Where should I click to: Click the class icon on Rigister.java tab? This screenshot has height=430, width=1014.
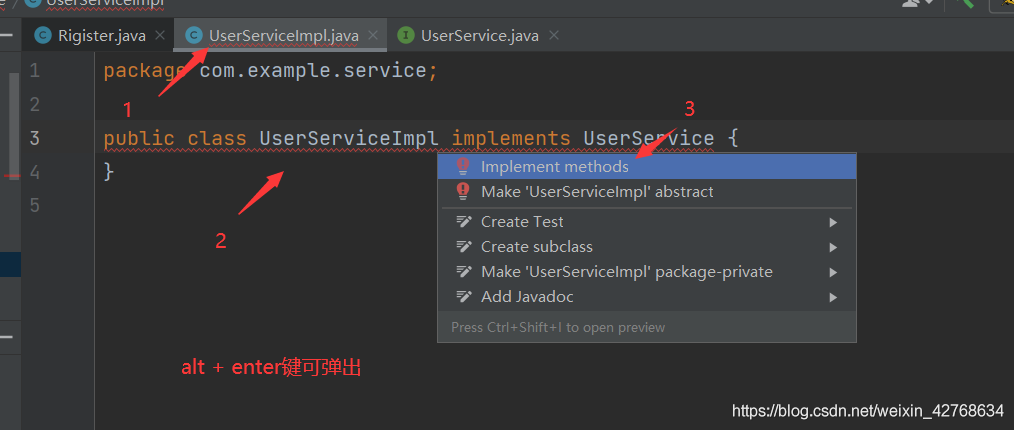pyautogui.click(x=42, y=36)
